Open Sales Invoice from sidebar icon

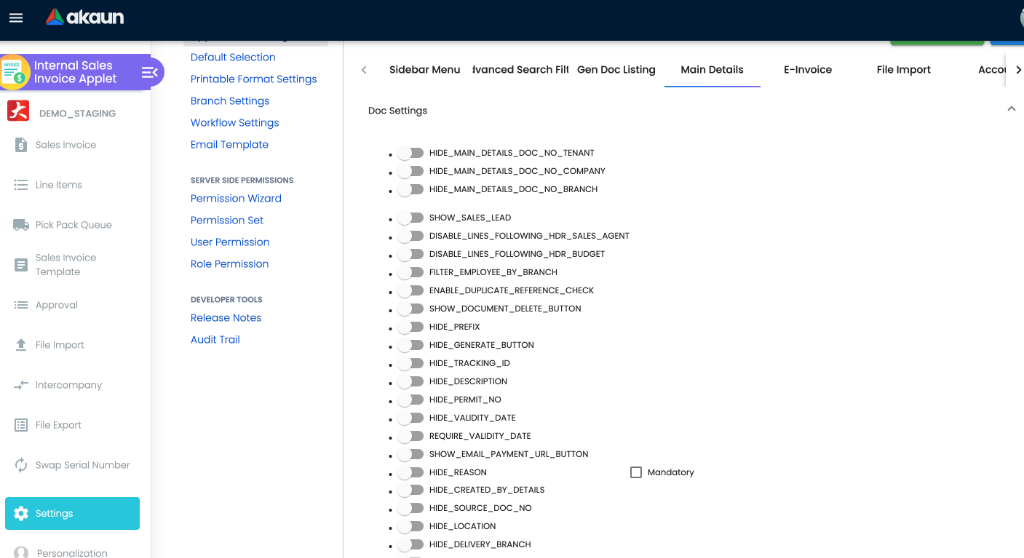(21, 144)
